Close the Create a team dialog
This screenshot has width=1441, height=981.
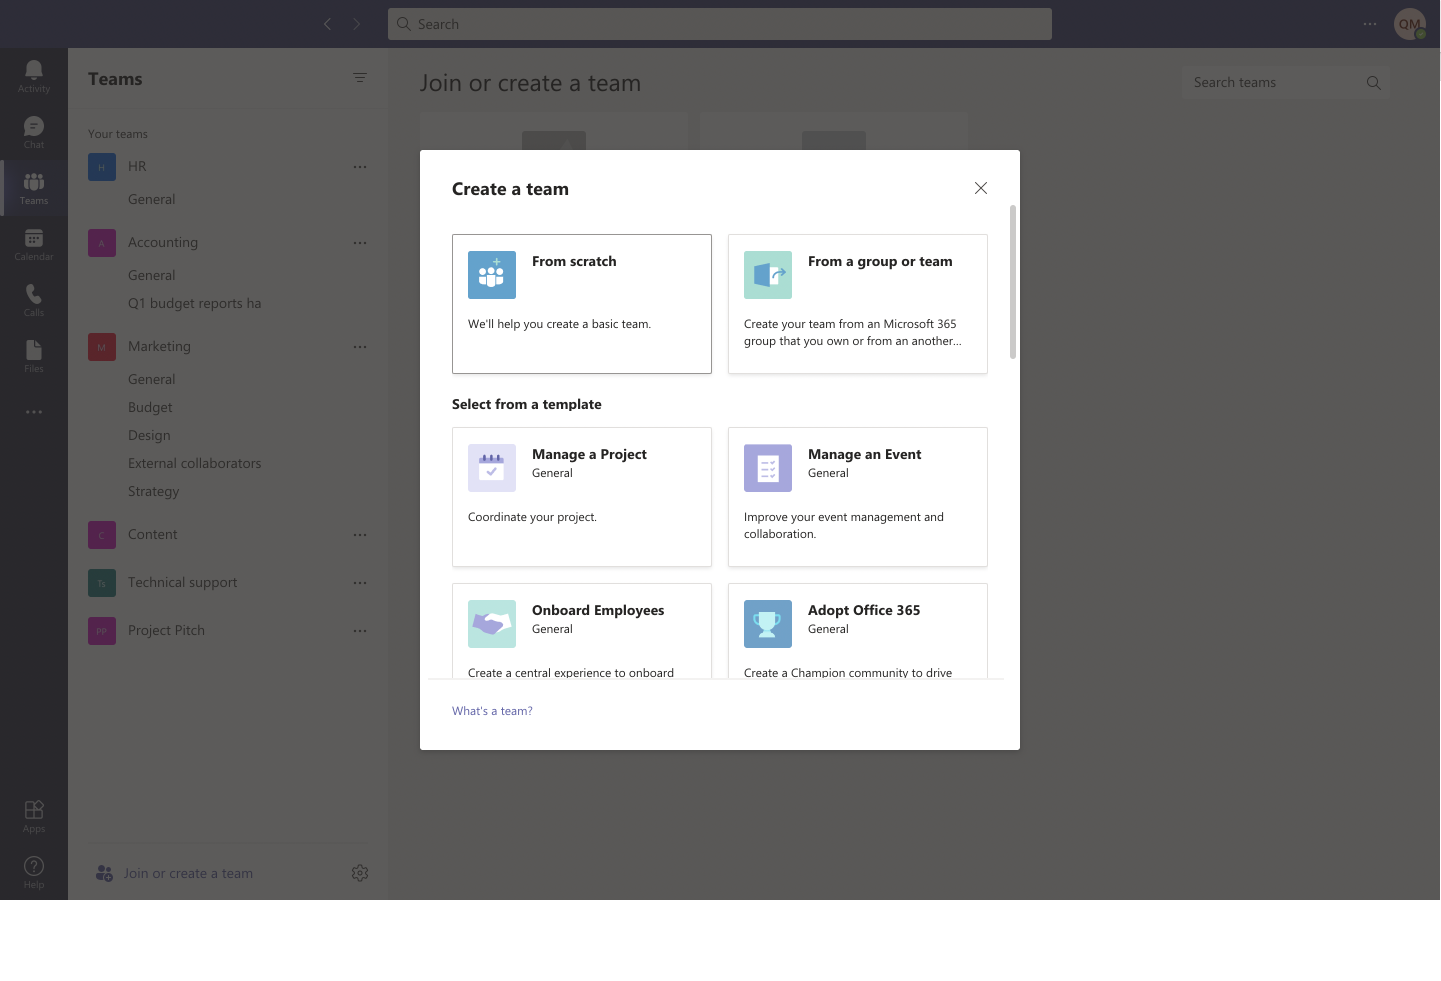pyautogui.click(x=981, y=188)
